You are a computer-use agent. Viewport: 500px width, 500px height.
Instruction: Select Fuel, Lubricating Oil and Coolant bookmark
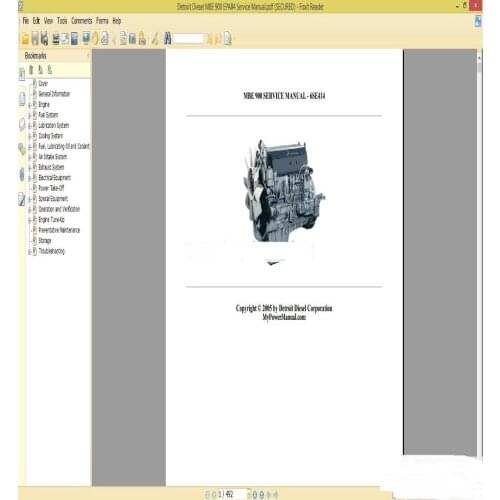[64, 146]
